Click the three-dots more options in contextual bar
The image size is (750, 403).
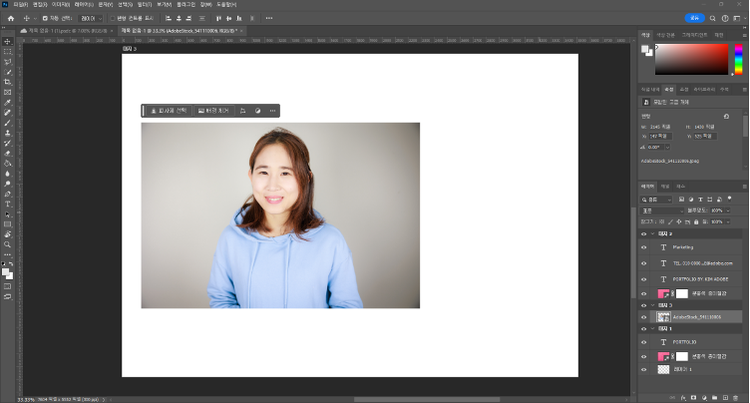click(x=271, y=110)
